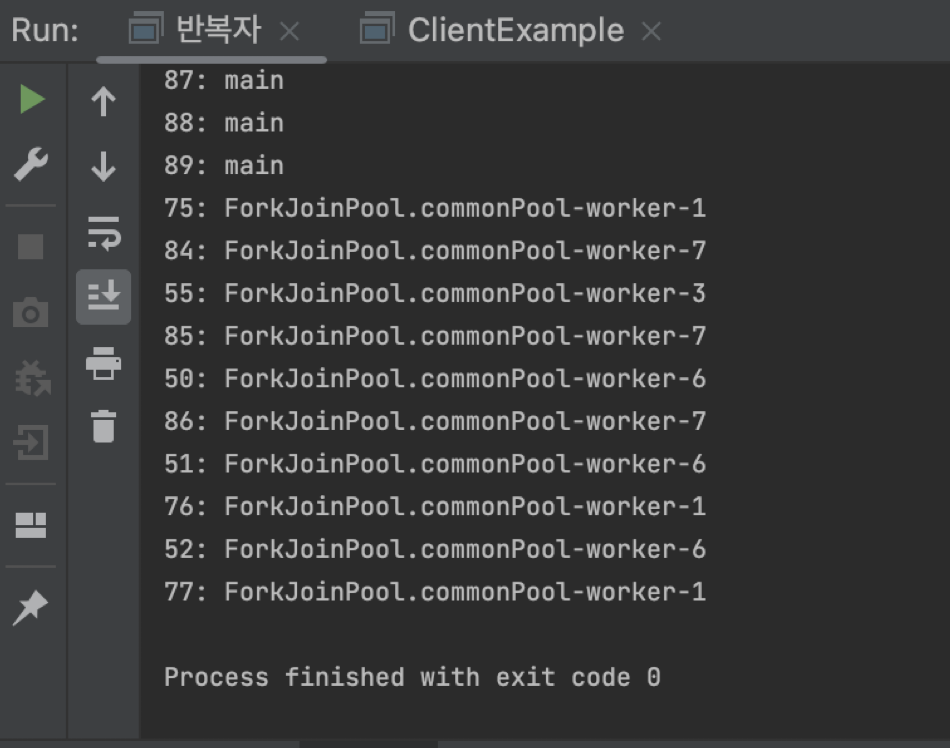The width and height of the screenshot is (950, 748).
Task: Click the line '85: ForkJoinPool.commonPool-worker-7'
Action: click(435, 336)
